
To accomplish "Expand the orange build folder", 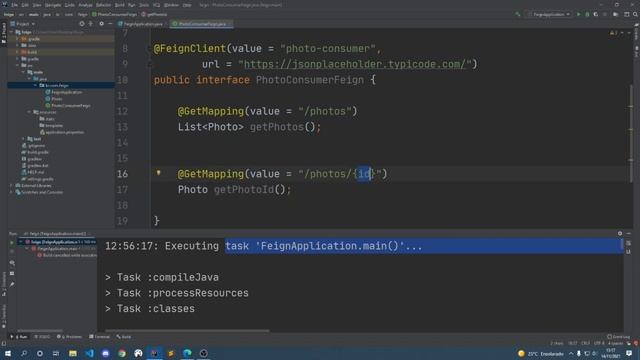I will pos(18,52).
